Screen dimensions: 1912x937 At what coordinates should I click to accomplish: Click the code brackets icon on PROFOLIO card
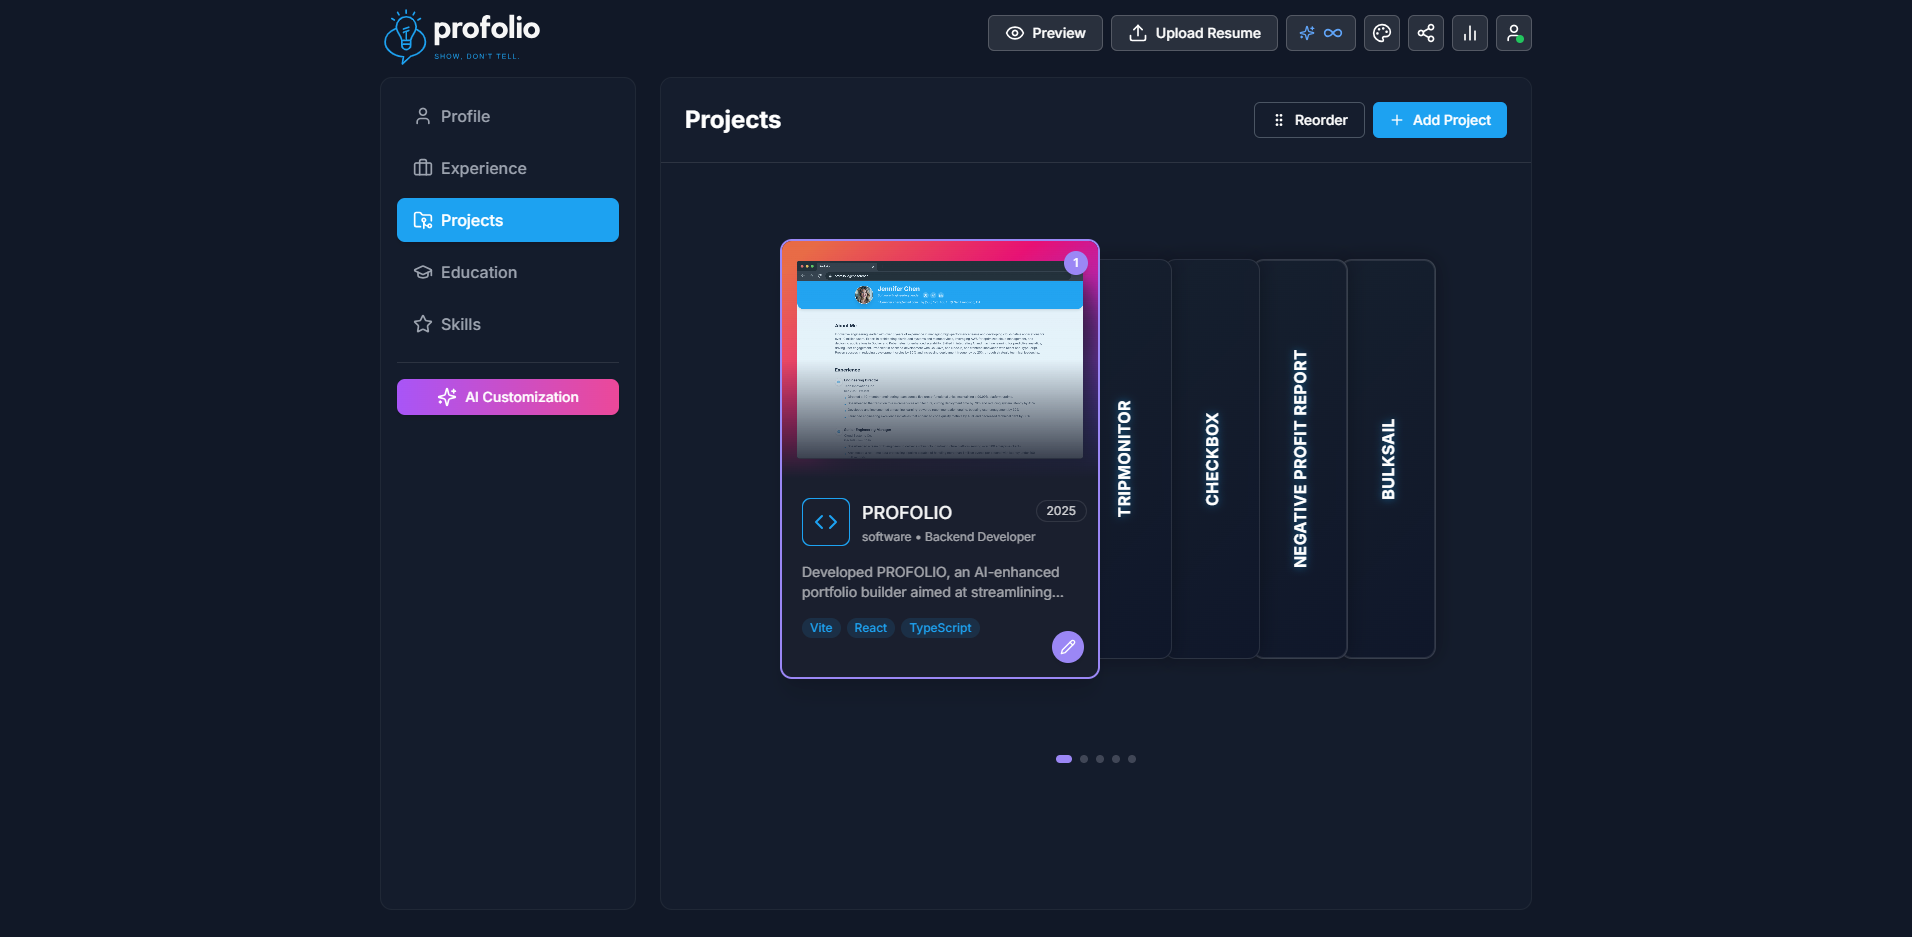pos(825,522)
